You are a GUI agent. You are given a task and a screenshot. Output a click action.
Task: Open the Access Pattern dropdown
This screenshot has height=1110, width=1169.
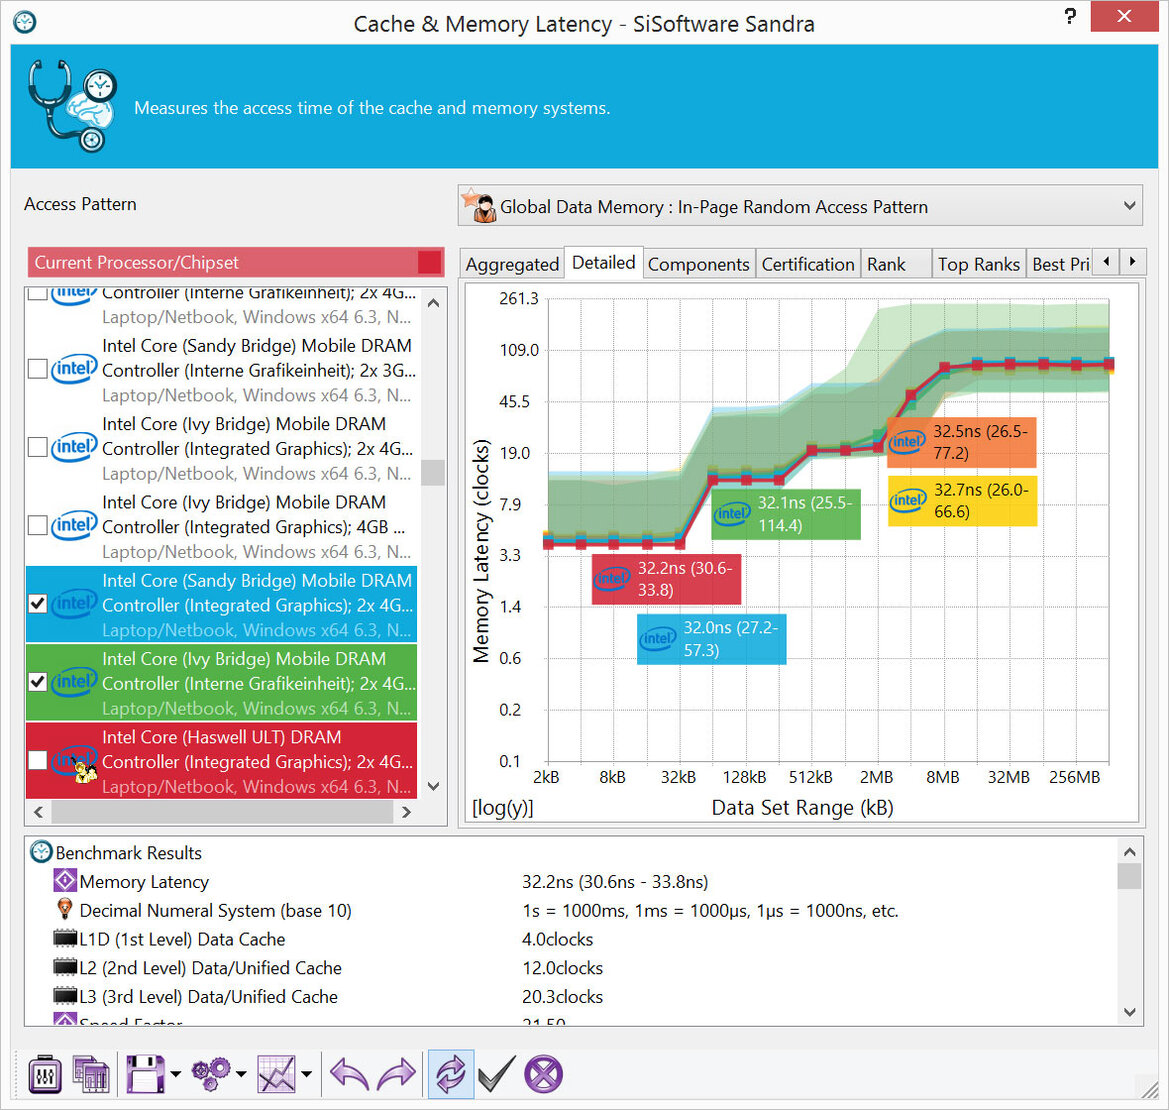[x=800, y=206]
